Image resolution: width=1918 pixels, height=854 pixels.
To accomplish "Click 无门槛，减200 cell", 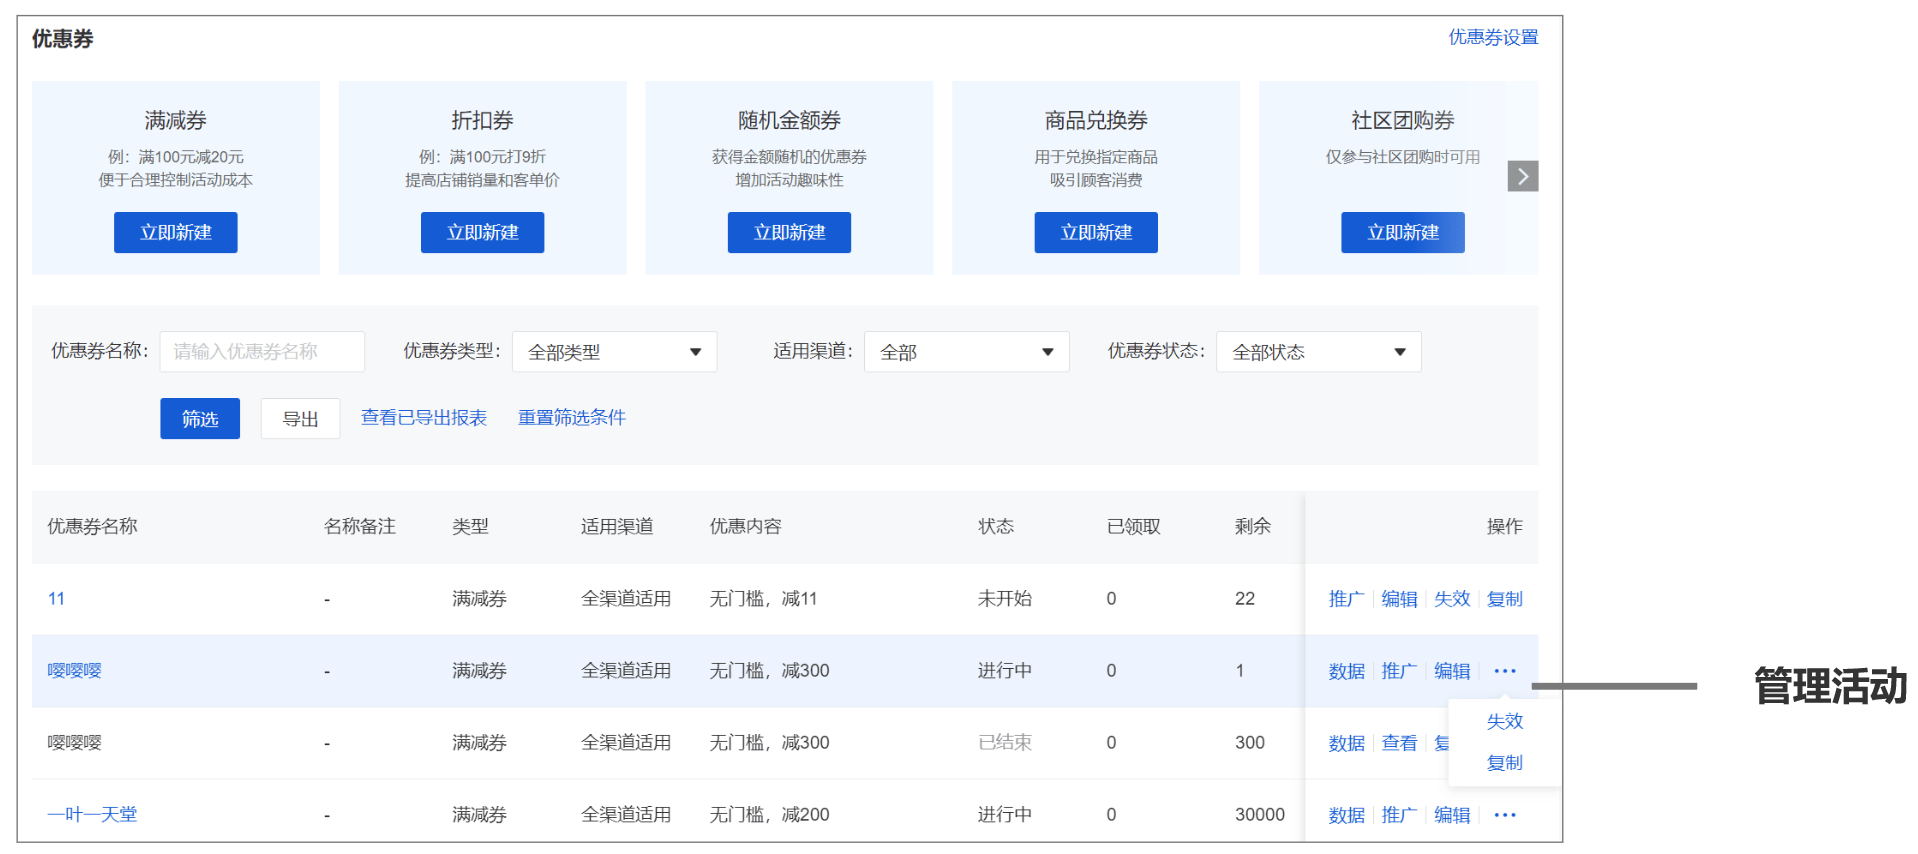I will (770, 815).
